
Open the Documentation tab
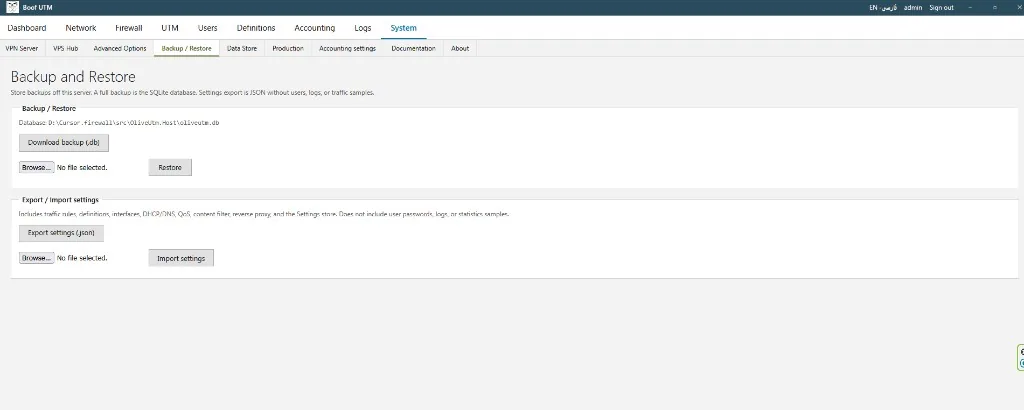pyautogui.click(x=413, y=48)
